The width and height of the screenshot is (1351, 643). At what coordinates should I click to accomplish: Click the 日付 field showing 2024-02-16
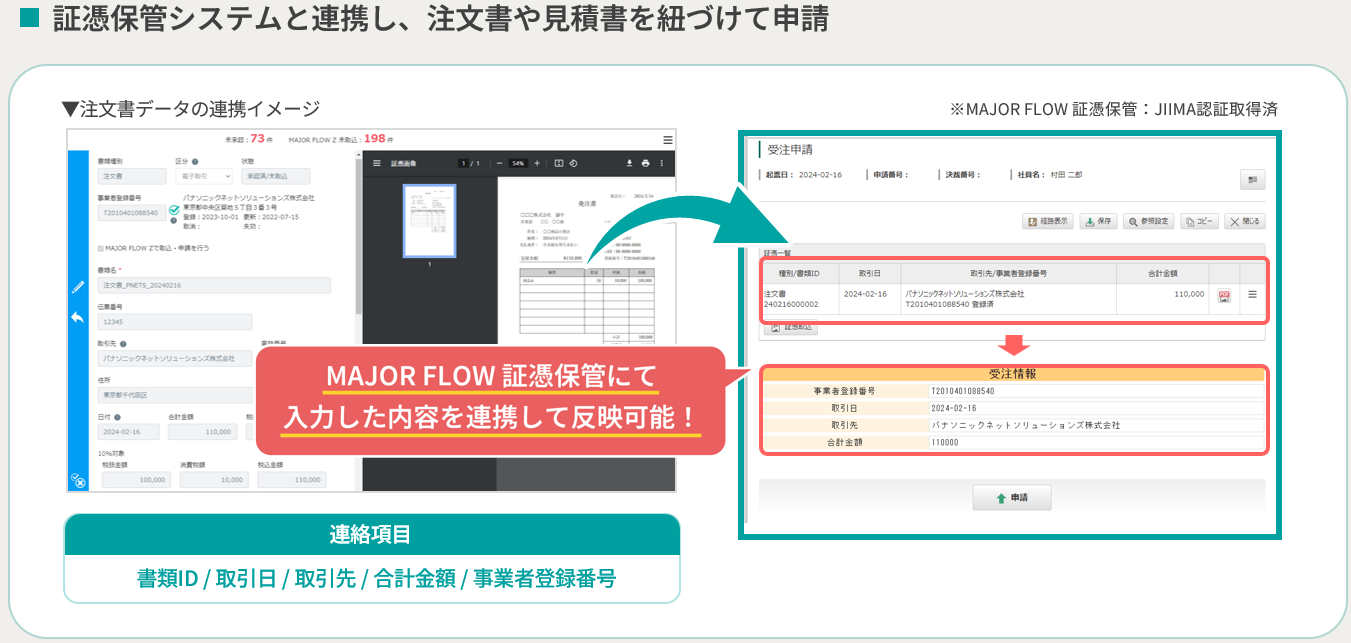(x=127, y=432)
